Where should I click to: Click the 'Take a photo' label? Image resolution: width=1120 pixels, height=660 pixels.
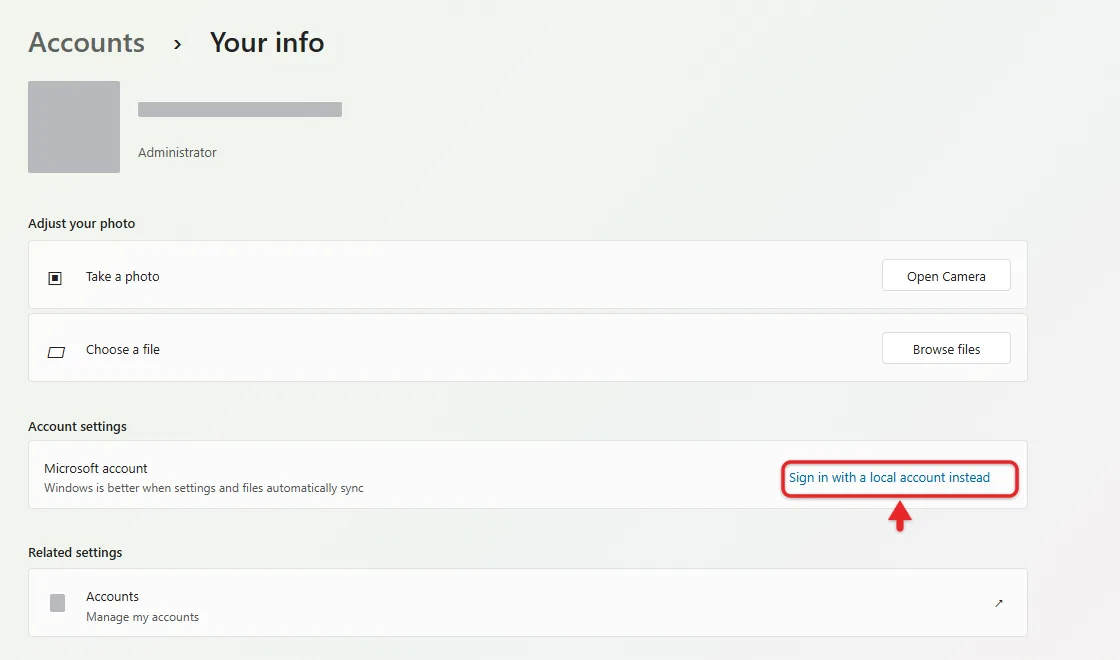point(123,276)
